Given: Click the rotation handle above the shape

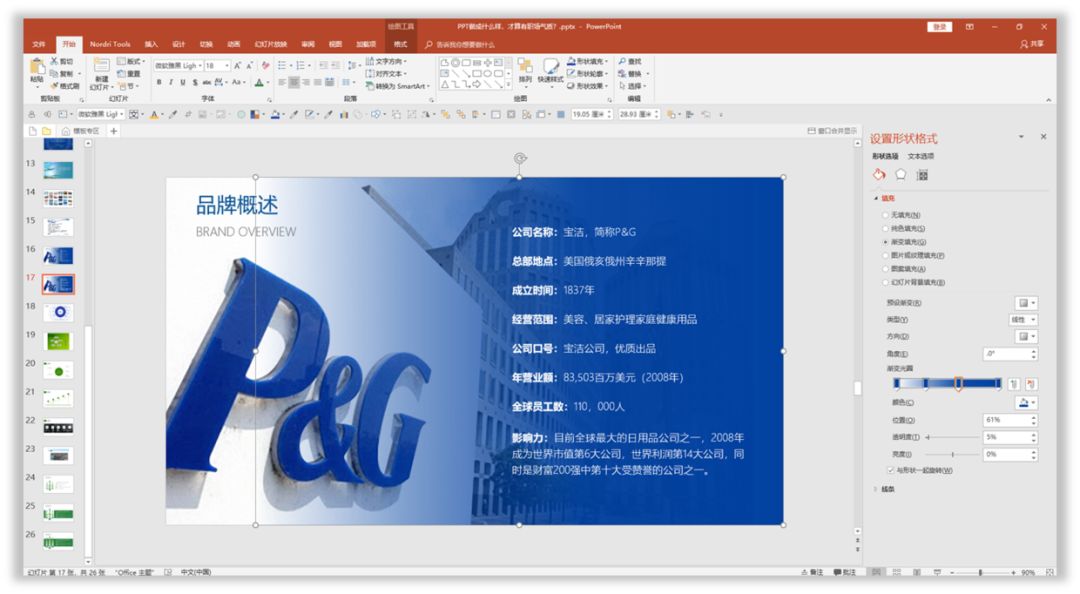Looking at the screenshot, I should pos(520,158).
